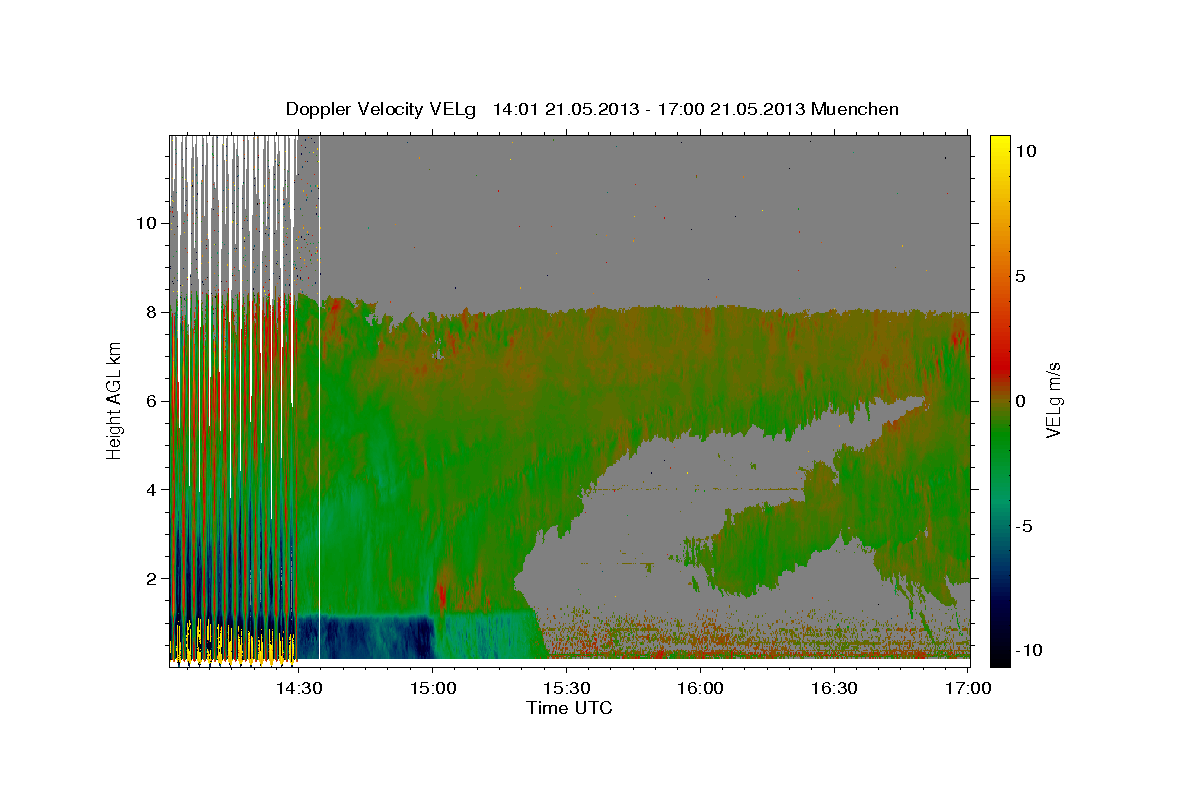
Task: Click the "Height AGL km" axis label
Action: point(114,401)
